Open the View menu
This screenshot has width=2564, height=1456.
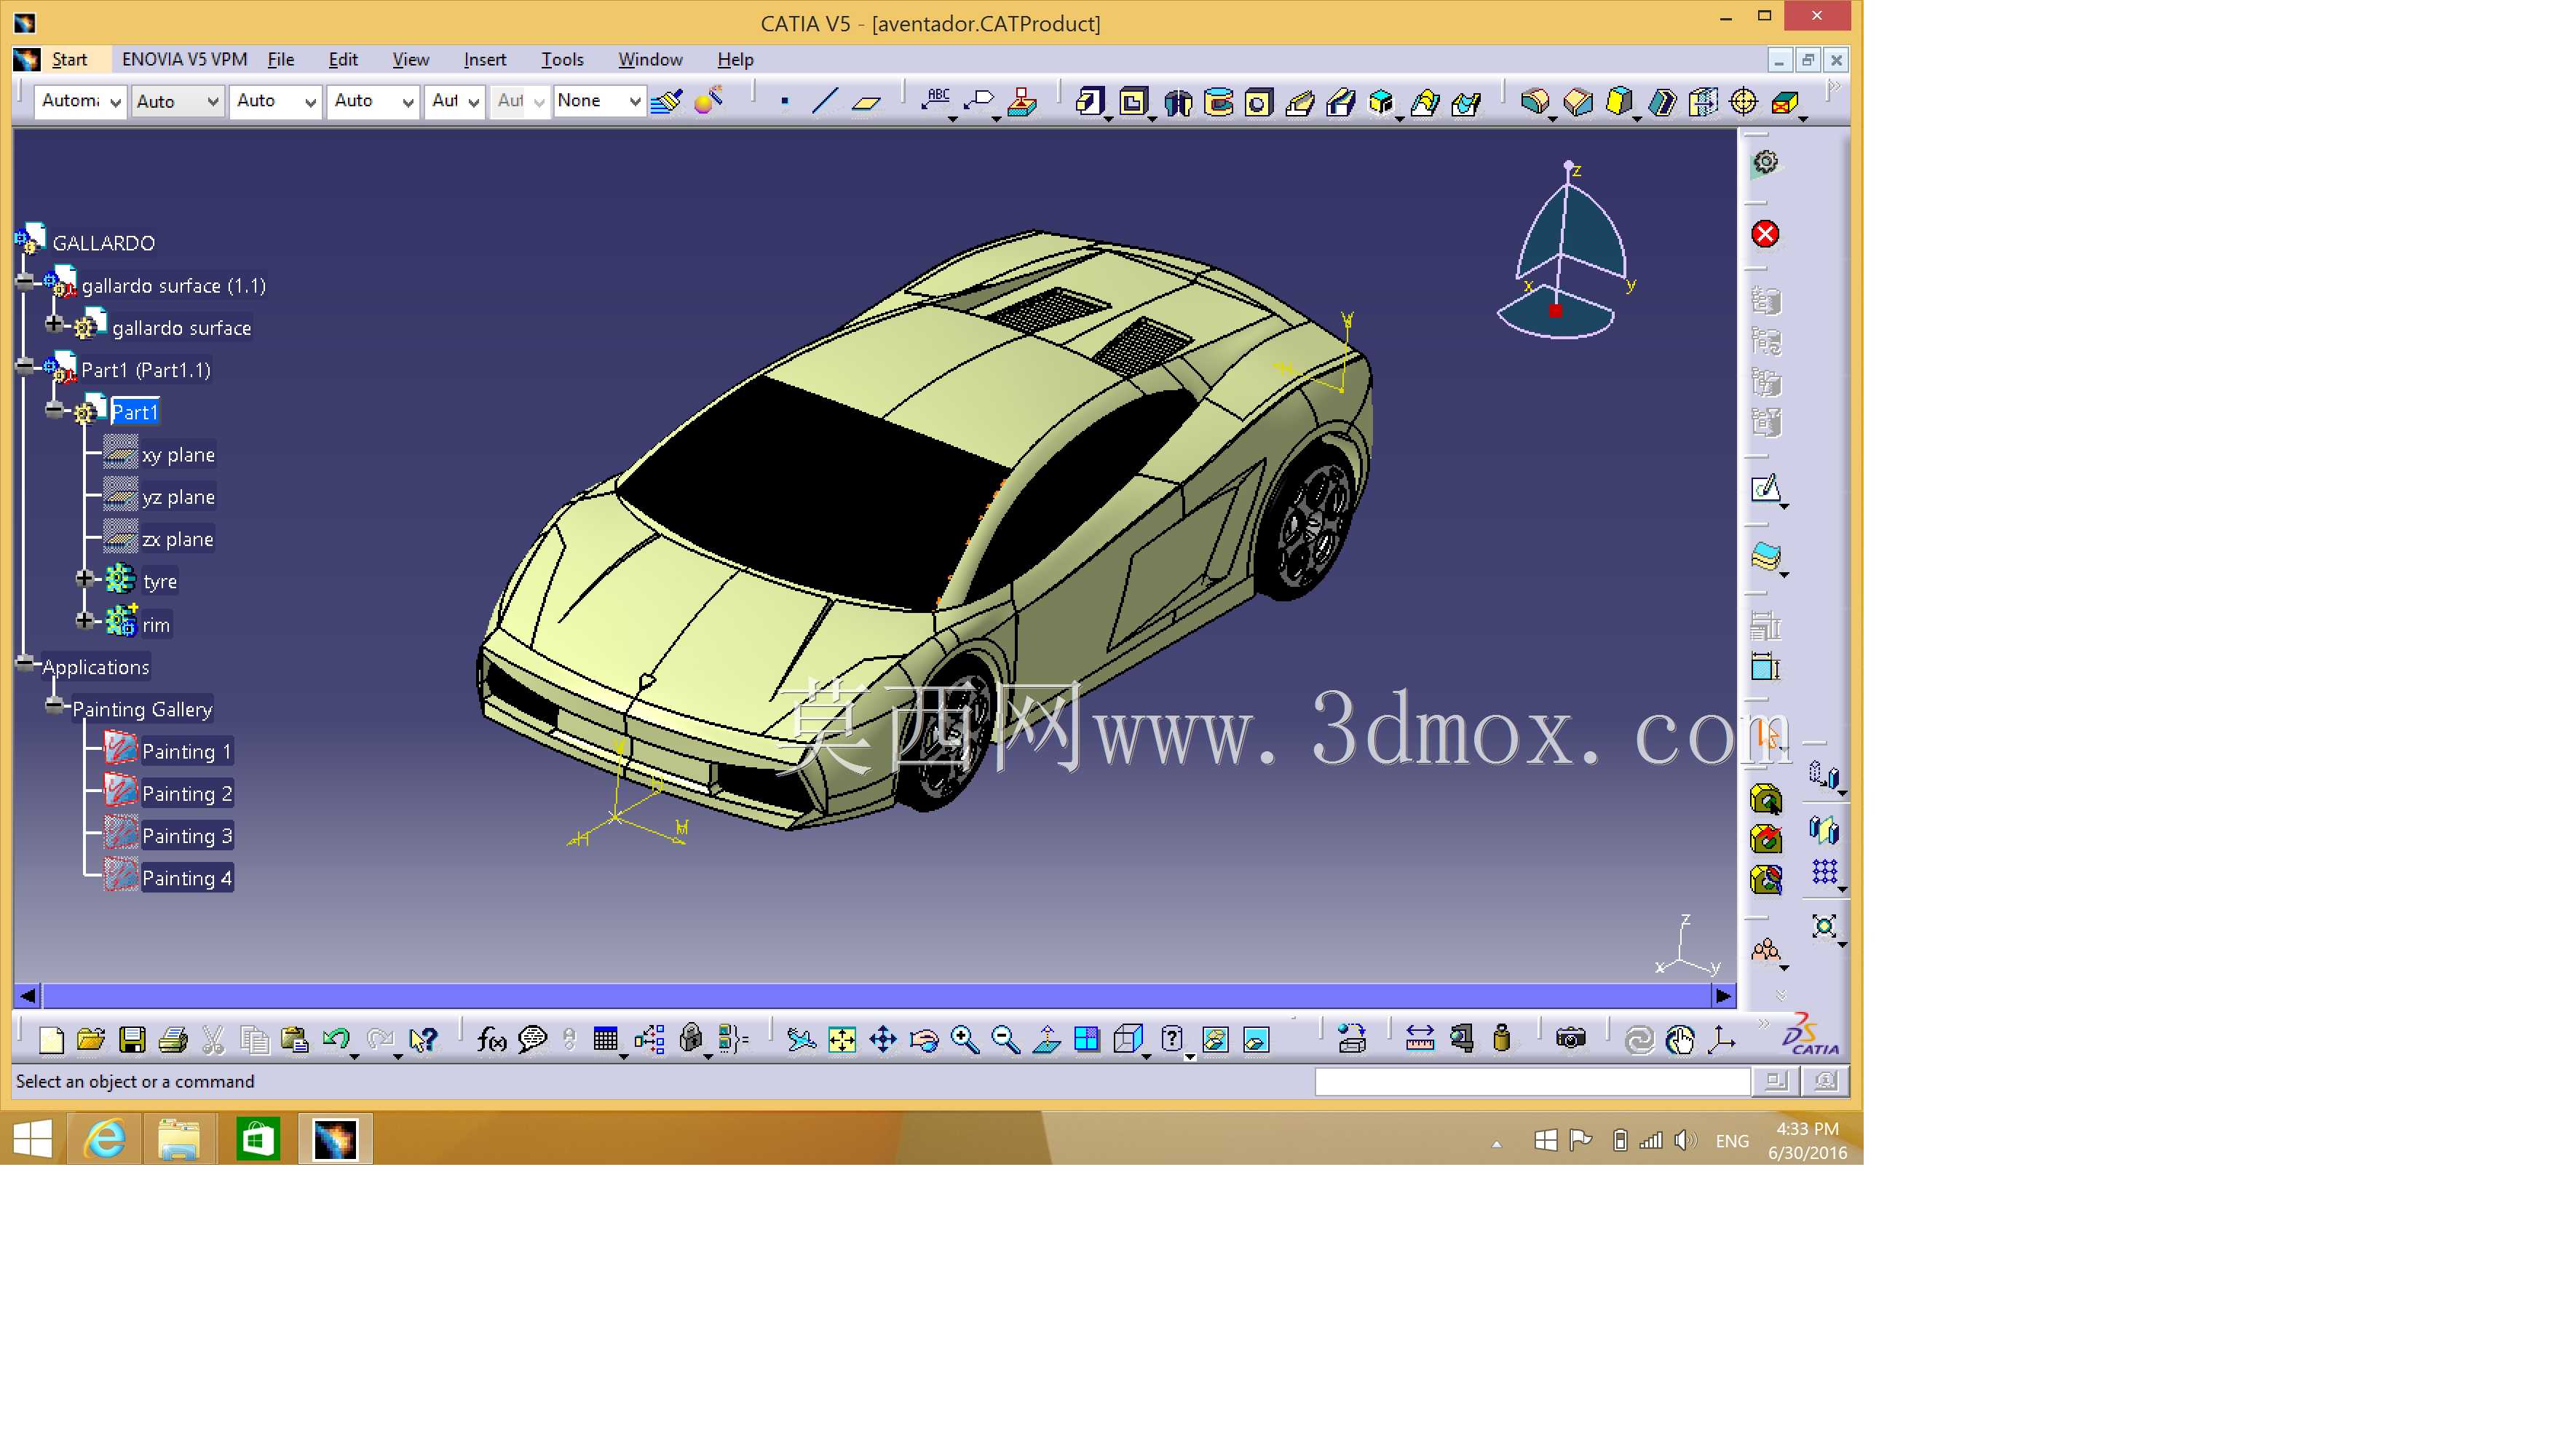click(410, 60)
